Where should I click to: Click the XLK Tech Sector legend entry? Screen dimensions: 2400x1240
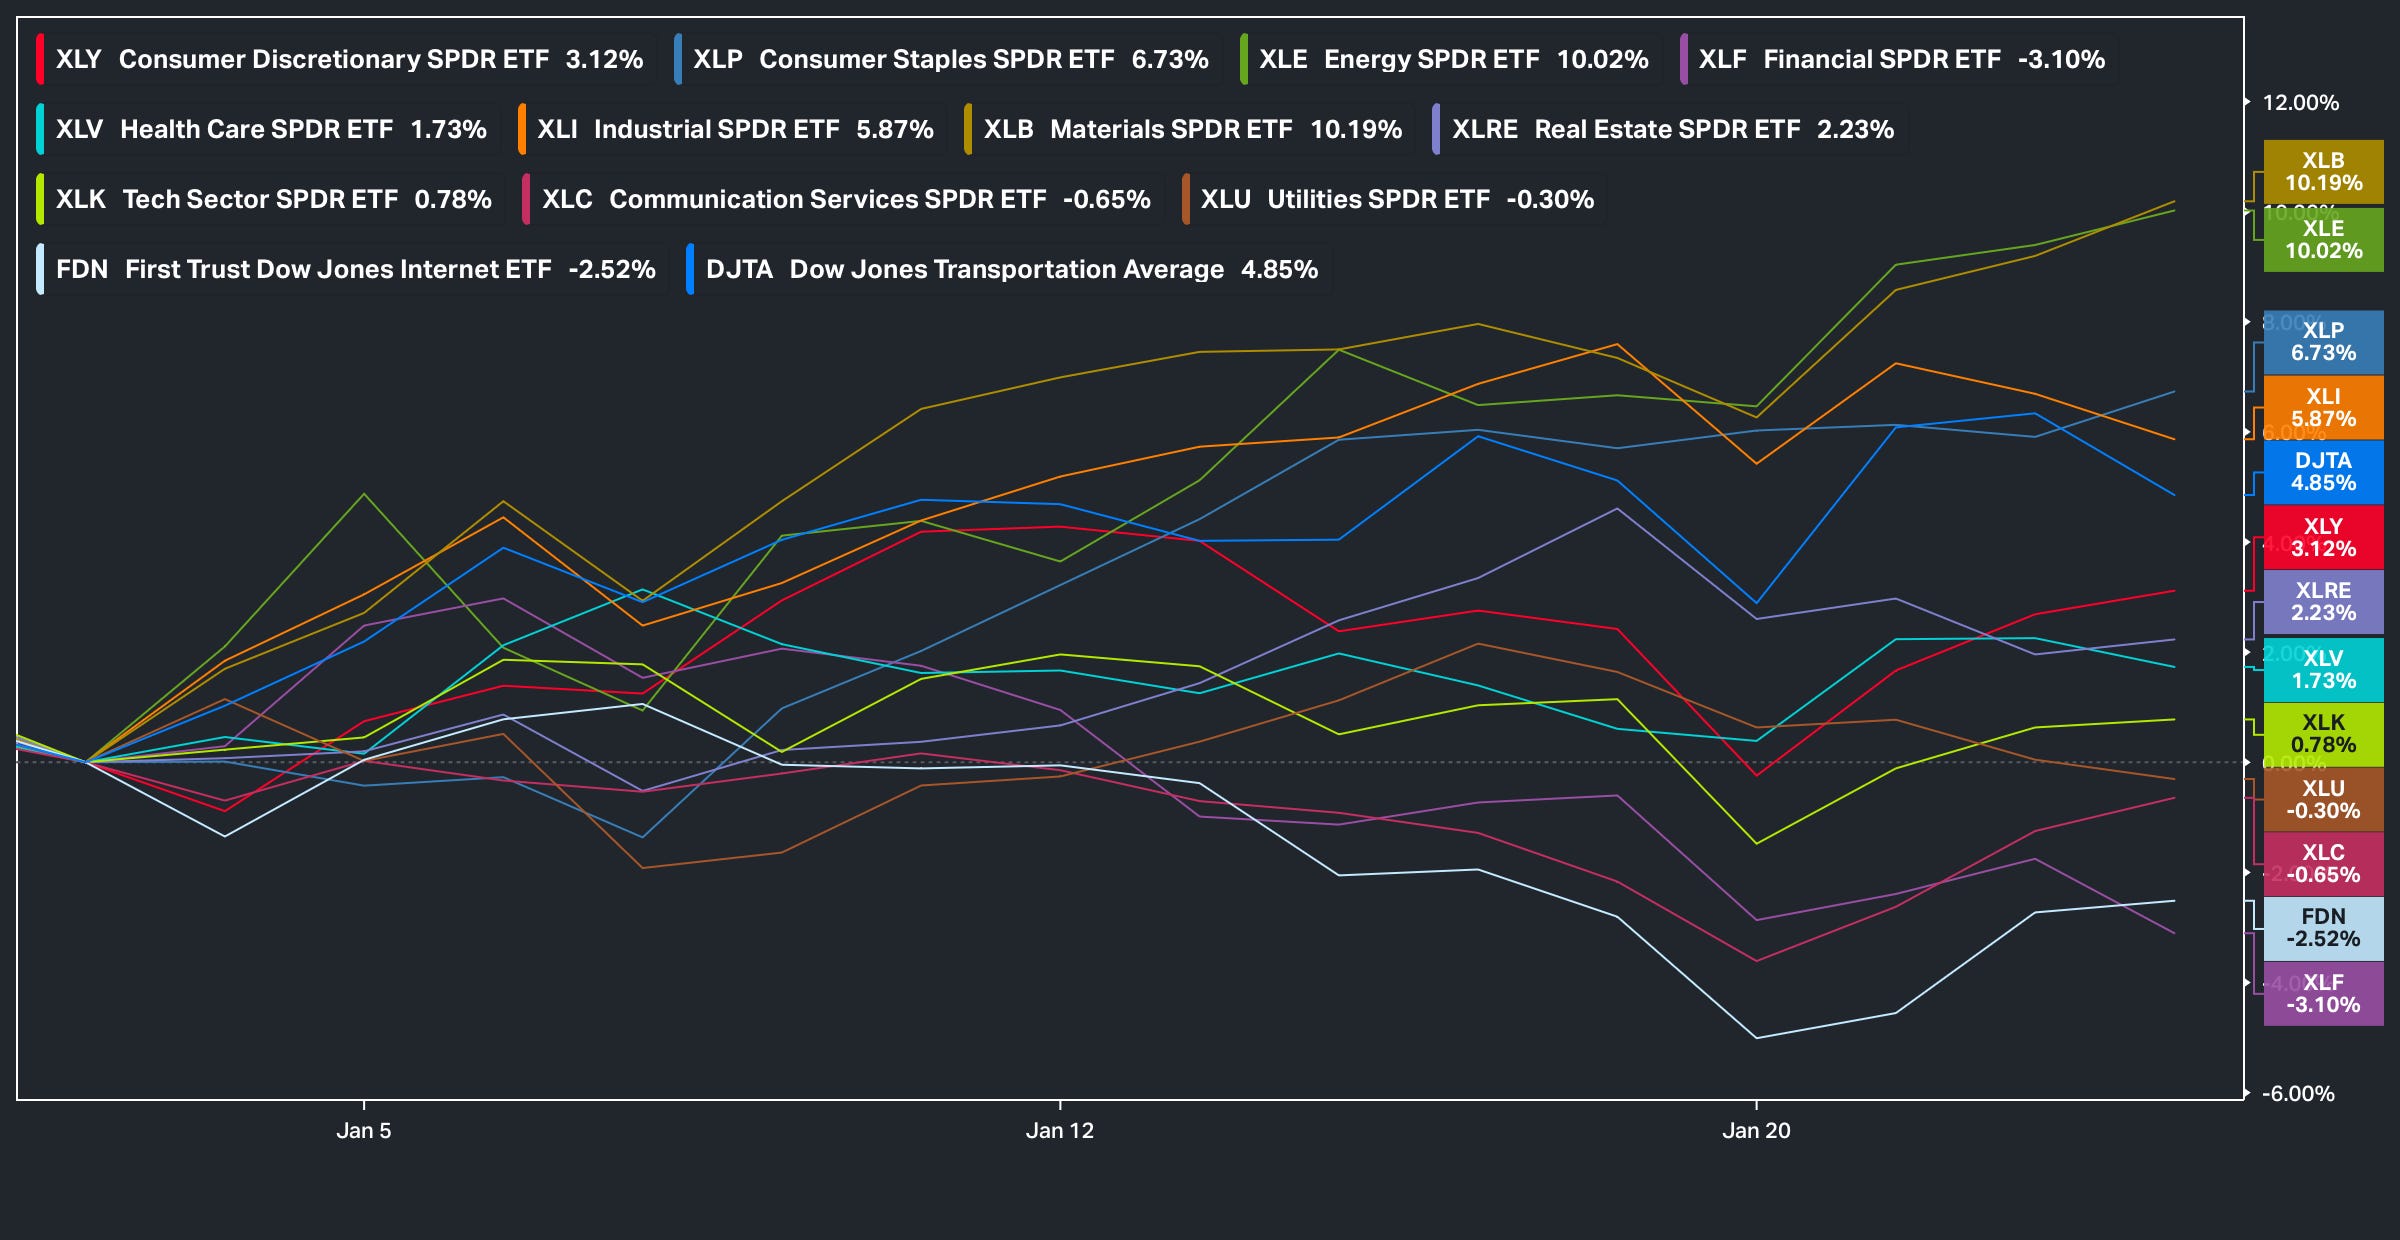273,200
